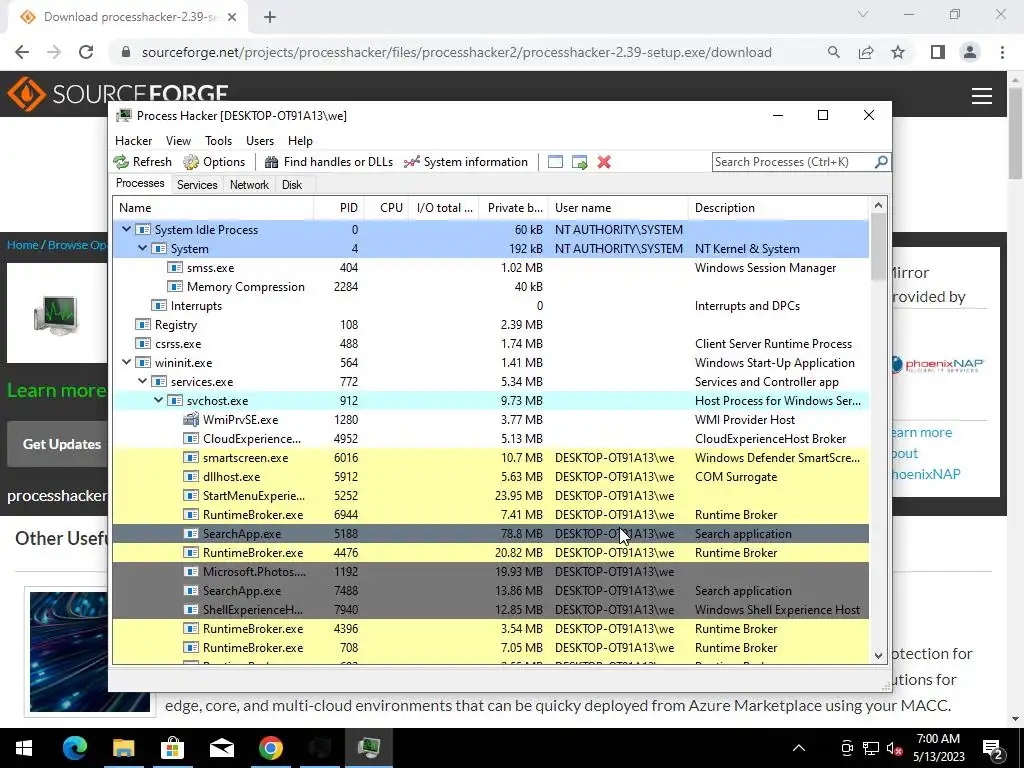Sort by the User name column header
This screenshot has height=768, width=1024.
[x=618, y=208]
